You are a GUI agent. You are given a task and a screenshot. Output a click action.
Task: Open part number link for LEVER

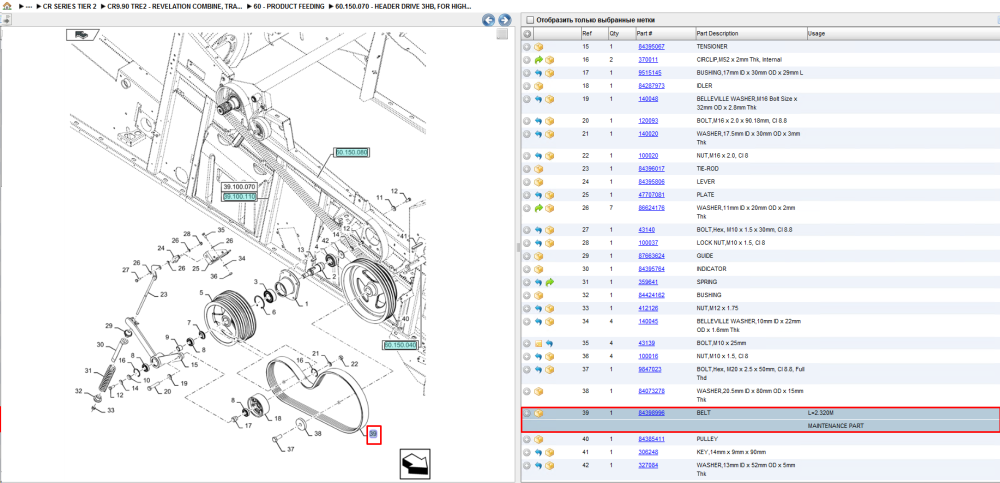(x=651, y=182)
